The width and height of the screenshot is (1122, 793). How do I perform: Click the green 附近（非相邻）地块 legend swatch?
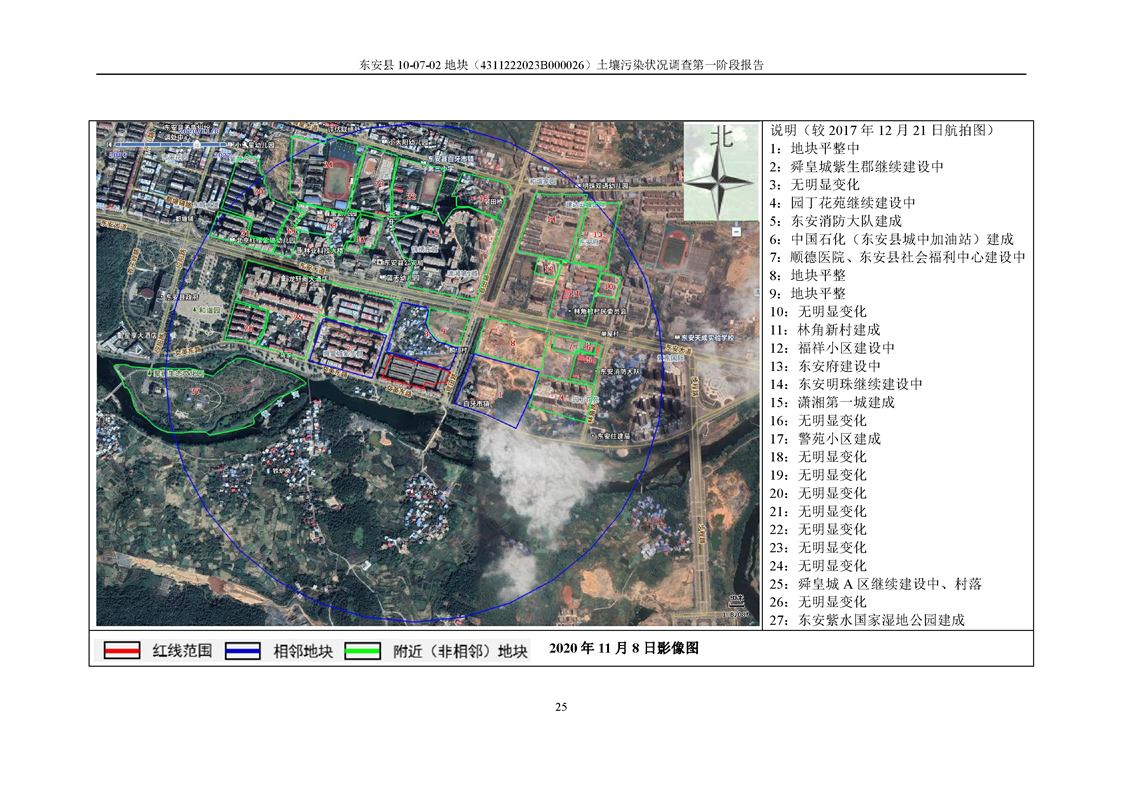click(362, 651)
